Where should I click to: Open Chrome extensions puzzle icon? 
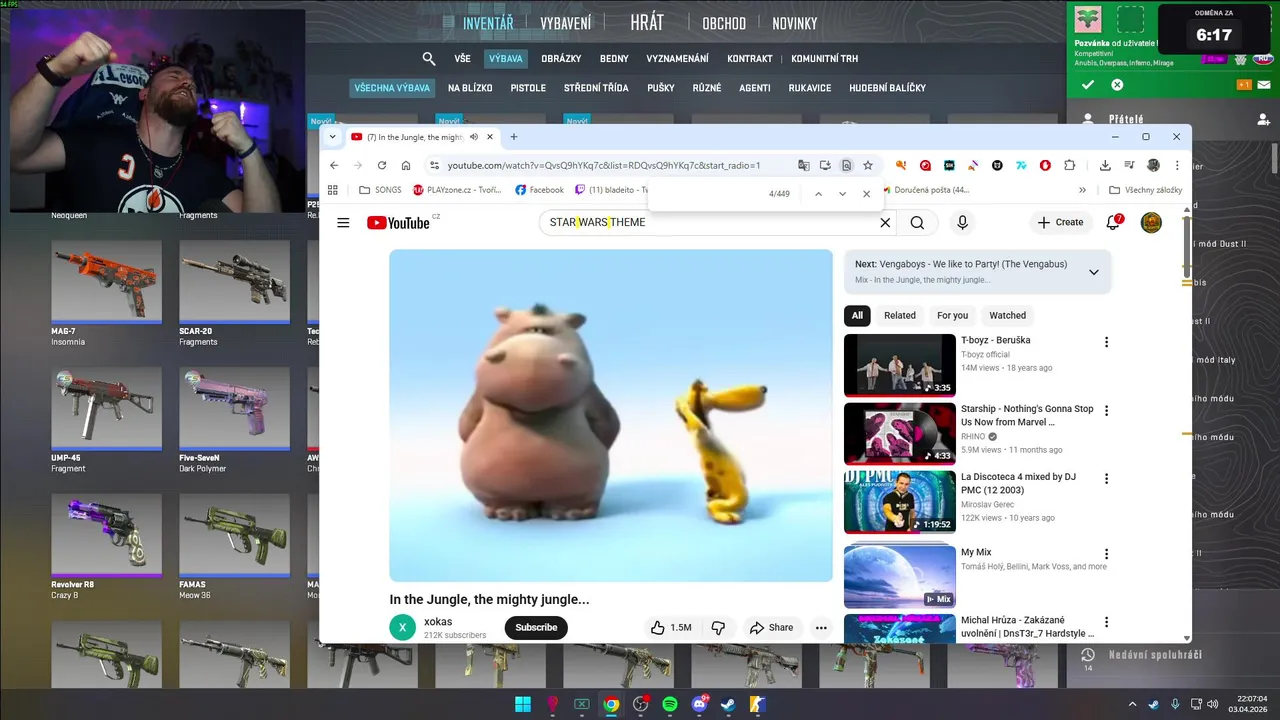pyautogui.click(x=1069, y=165)
